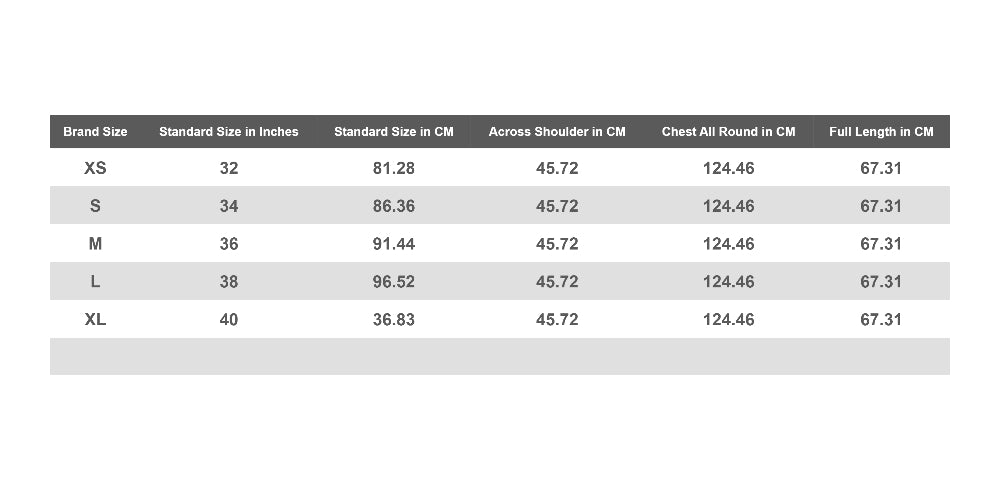Screen dimensions: 1000x490
Task: Click the Brand Size column header
Action: (x=95, y=132)
